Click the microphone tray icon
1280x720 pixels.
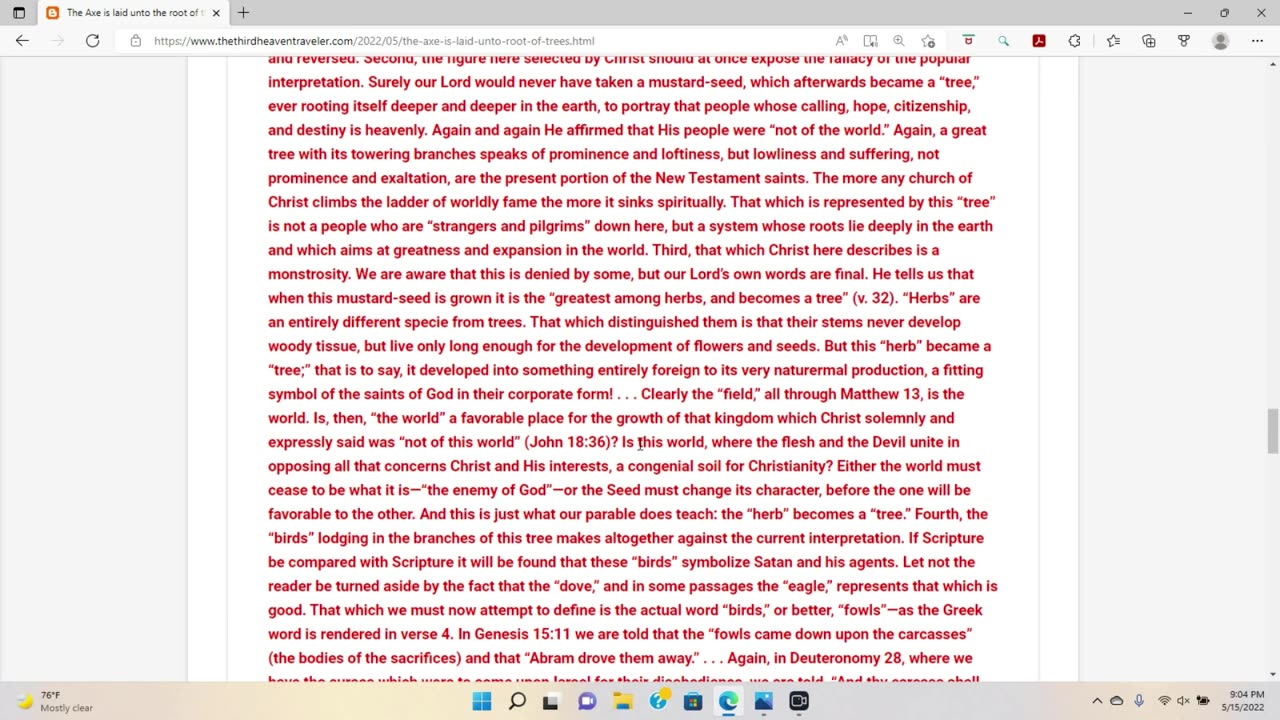click(1139, 701)
